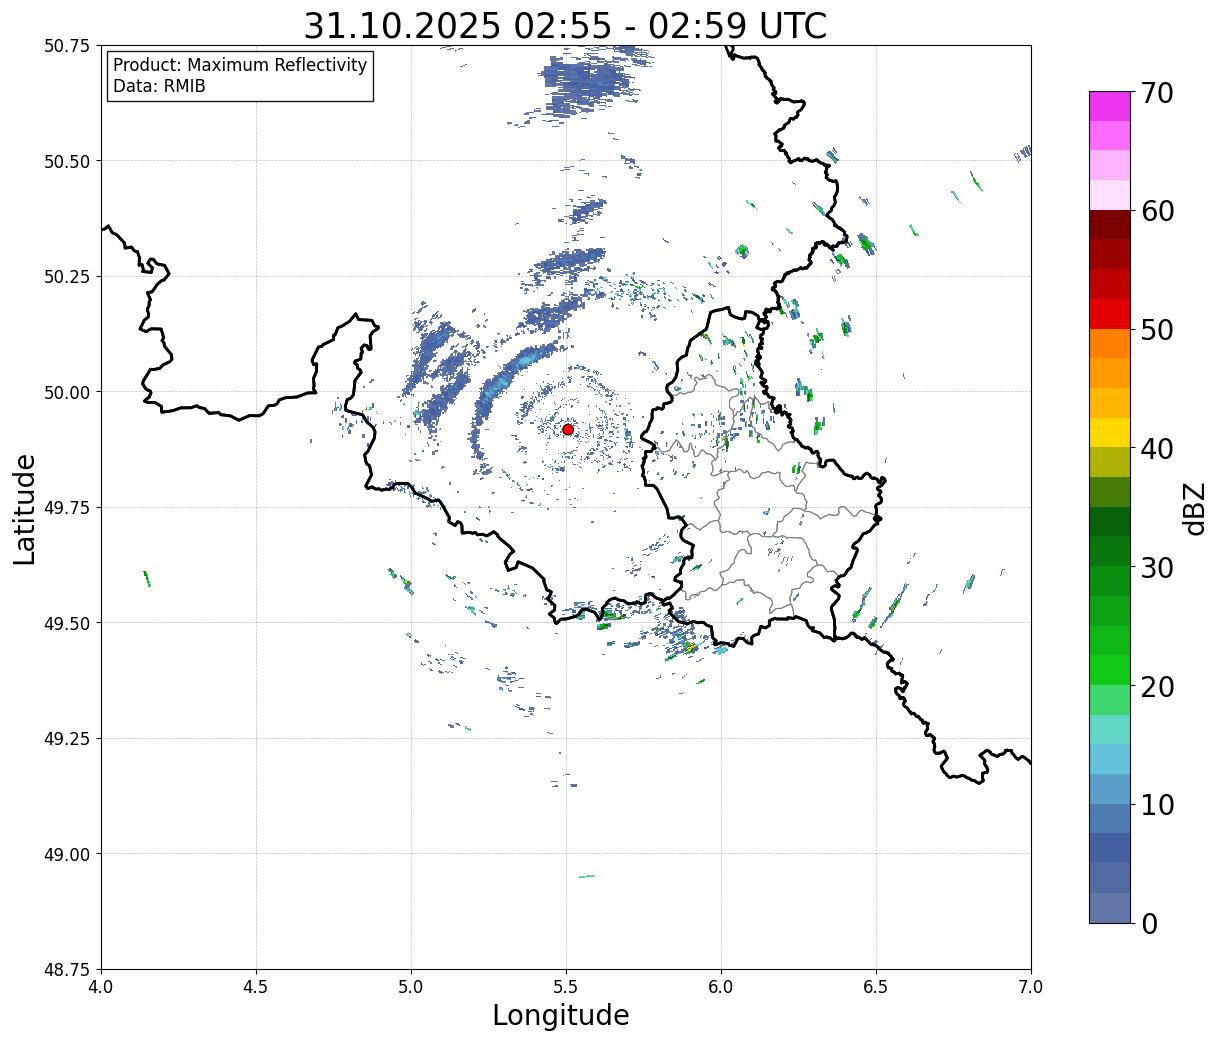The height and width of the screenshot is (1040, 1219).
Task: Click the 'dBZ' colorbar label
Action: 1194,508
